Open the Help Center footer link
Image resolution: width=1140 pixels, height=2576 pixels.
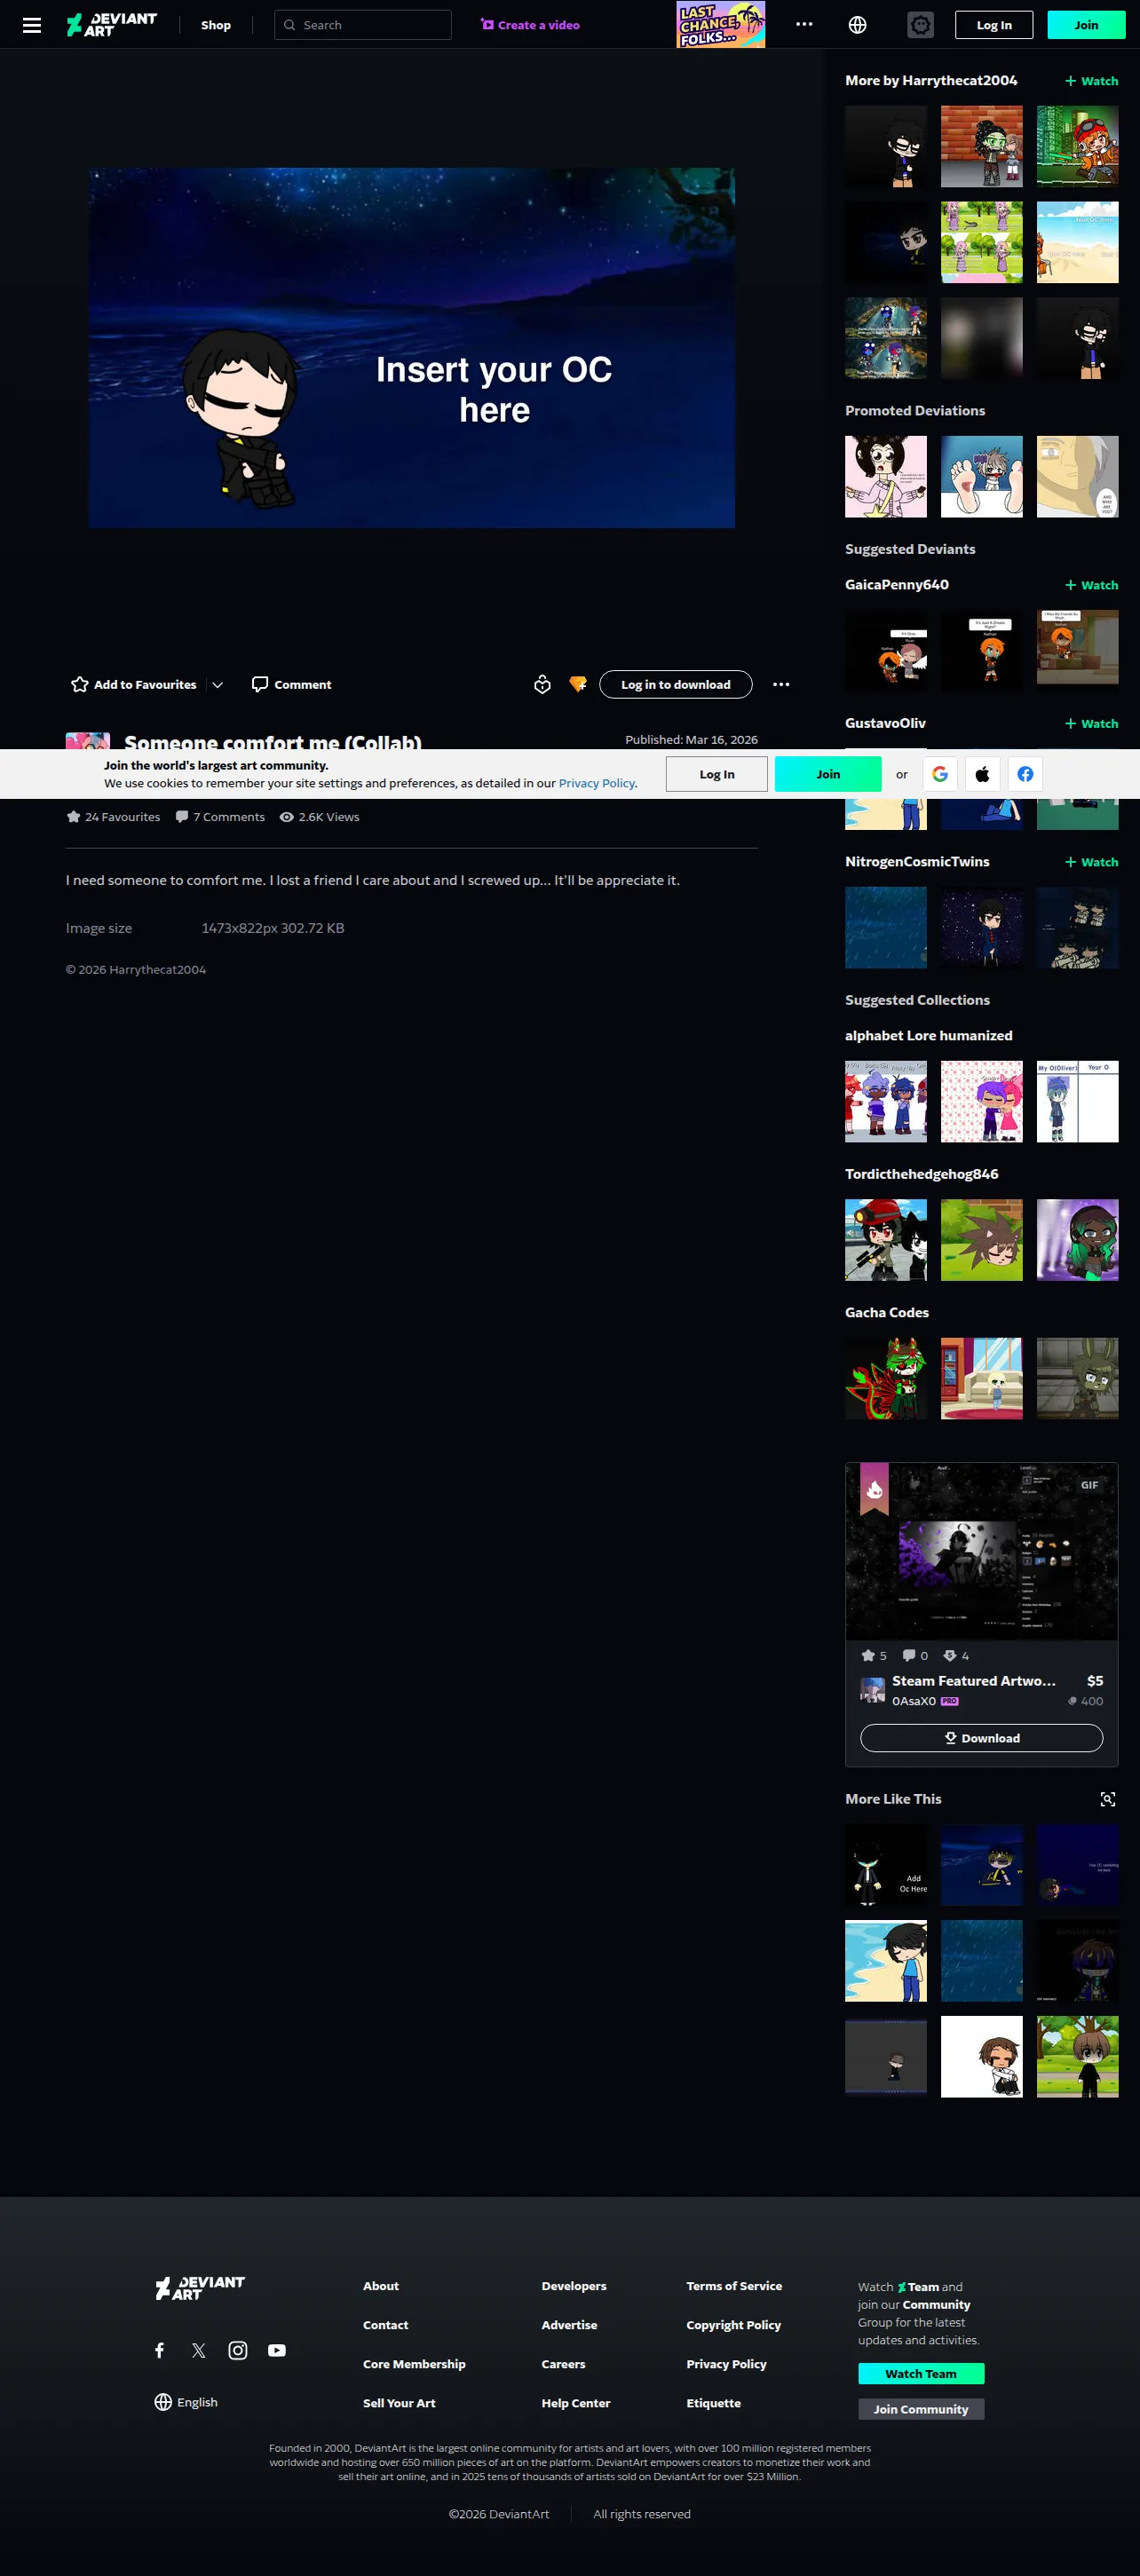pos(576,2403)
